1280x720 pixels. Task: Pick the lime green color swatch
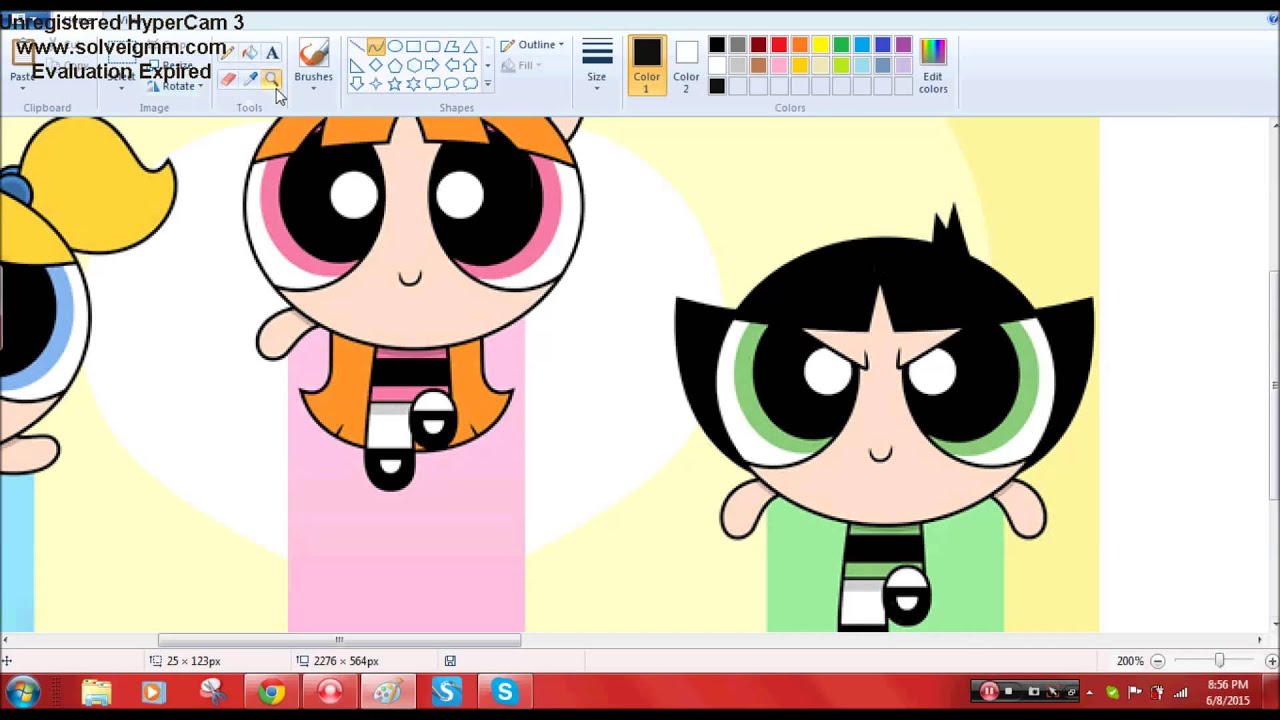841,66
